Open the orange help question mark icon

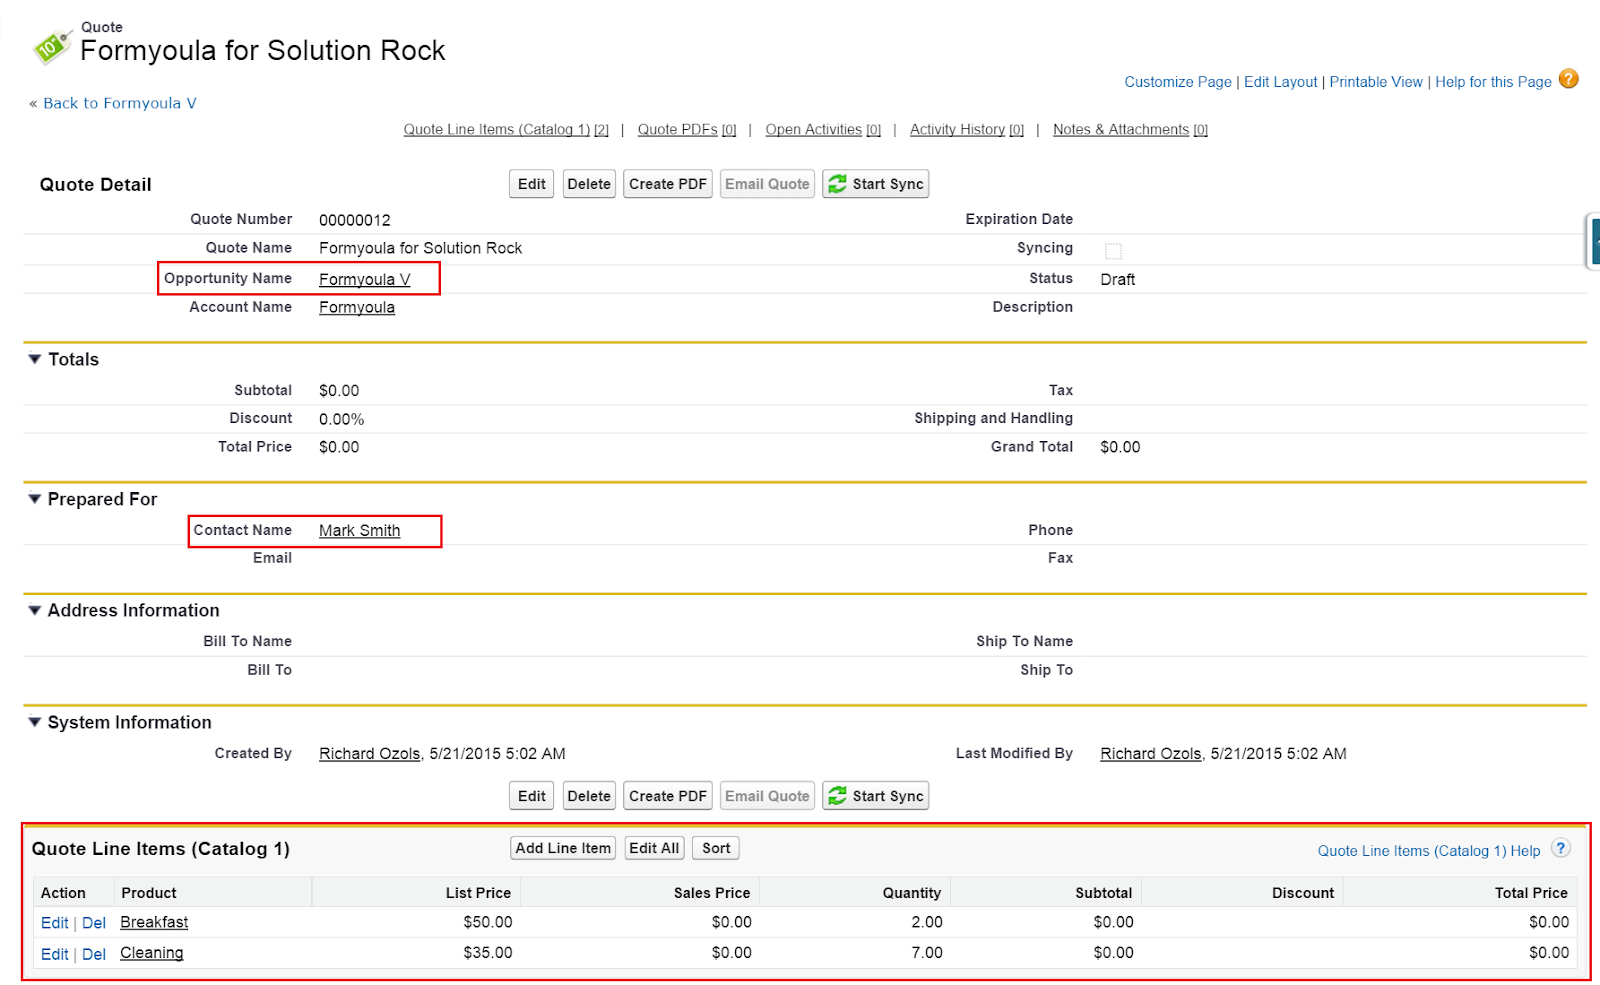click(1569, 79)
